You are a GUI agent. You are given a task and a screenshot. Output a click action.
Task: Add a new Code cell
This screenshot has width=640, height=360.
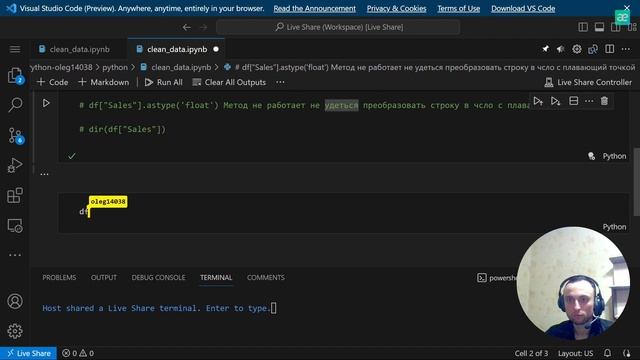pos(53,82)
